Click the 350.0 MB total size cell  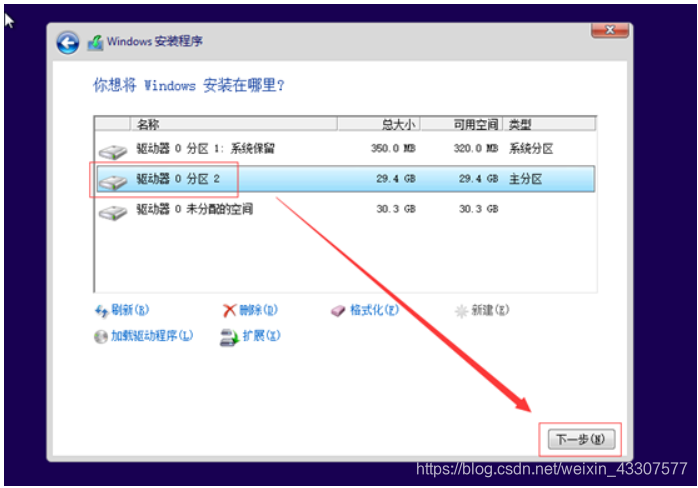click(x=393, y=148)
